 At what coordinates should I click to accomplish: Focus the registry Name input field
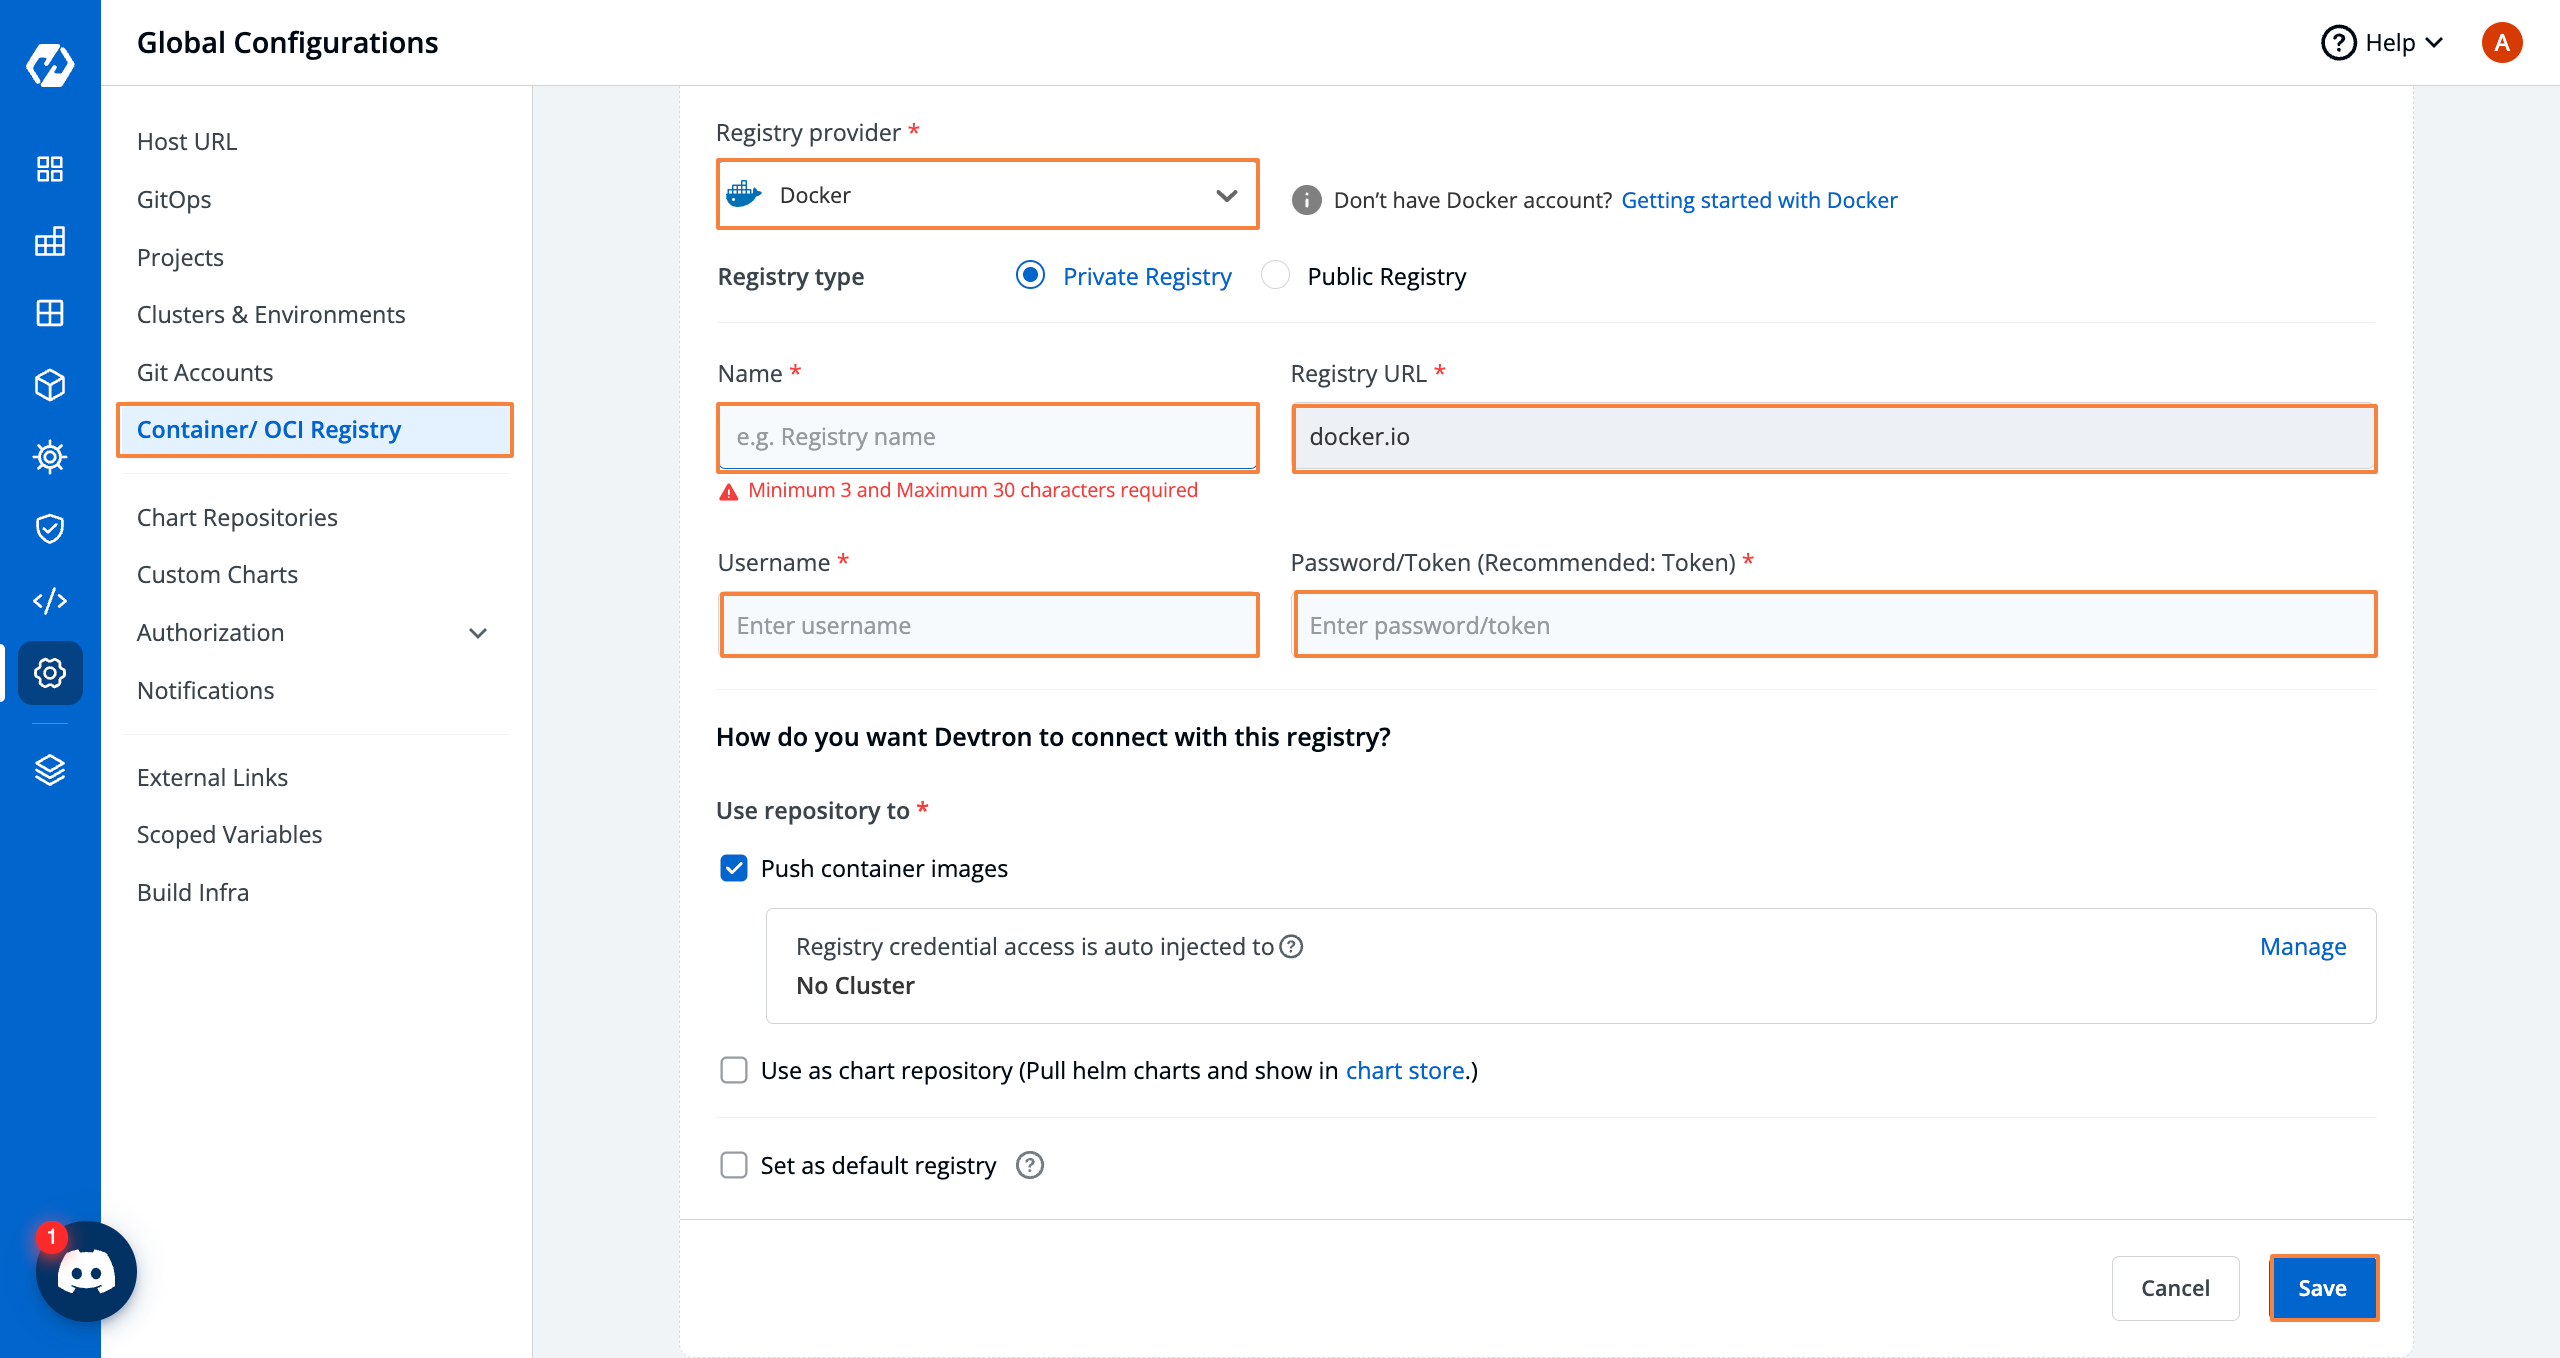987,437
